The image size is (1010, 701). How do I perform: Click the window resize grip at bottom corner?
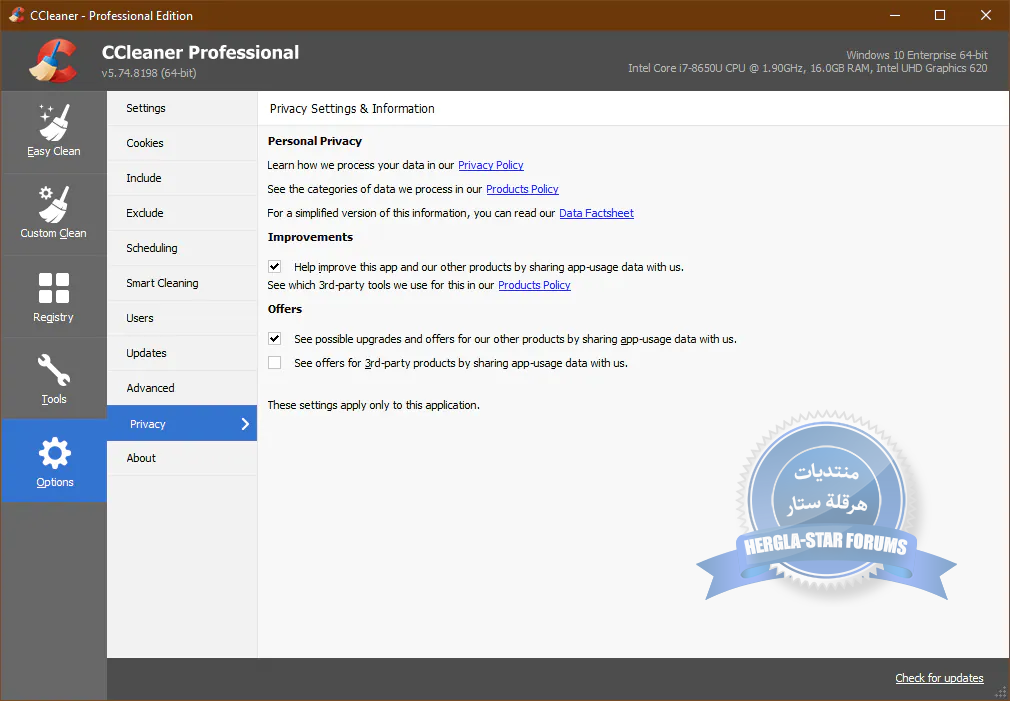1000,692
